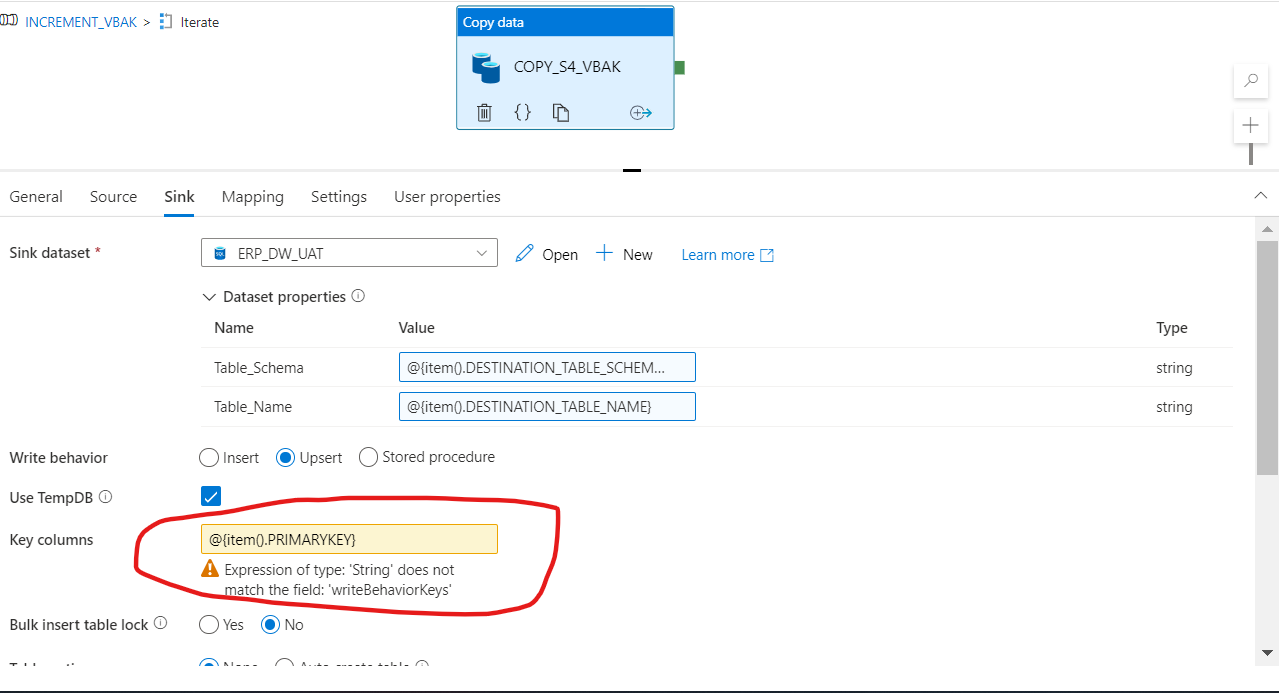Image resolution: width=1279 pixels, height=693 pixels.
Task: Click the pencil icon for Open dataset
Action: tap(524, 253)
